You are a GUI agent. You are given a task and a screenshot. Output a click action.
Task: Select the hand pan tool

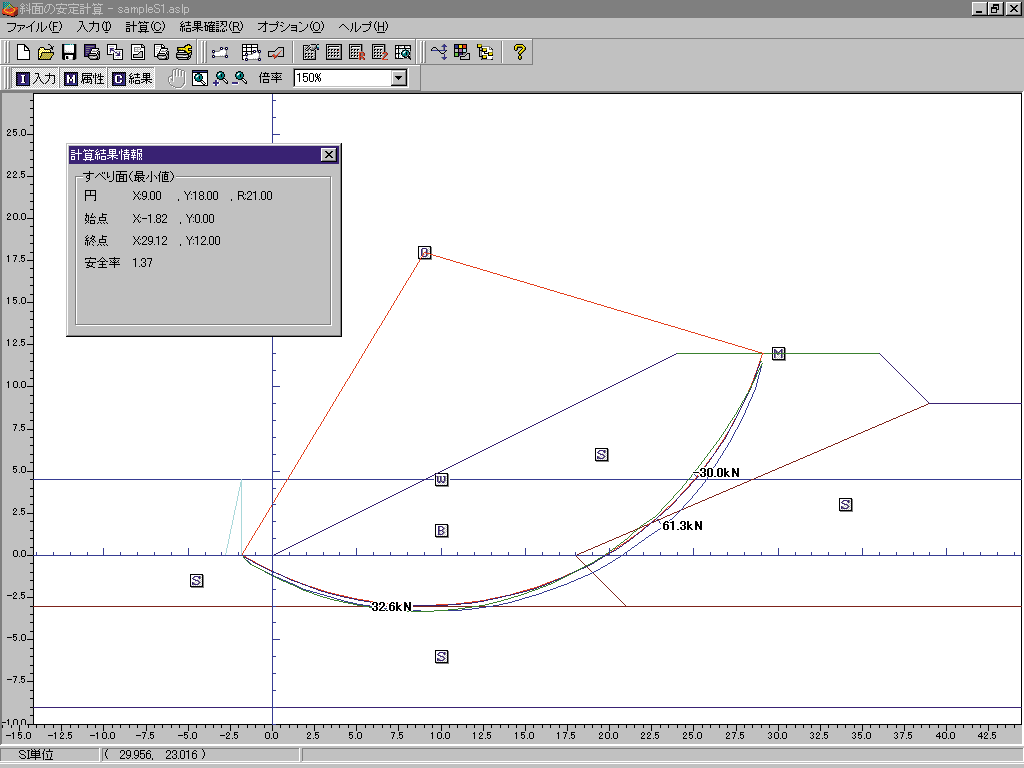pyautogui.click(x=177, y=78)
